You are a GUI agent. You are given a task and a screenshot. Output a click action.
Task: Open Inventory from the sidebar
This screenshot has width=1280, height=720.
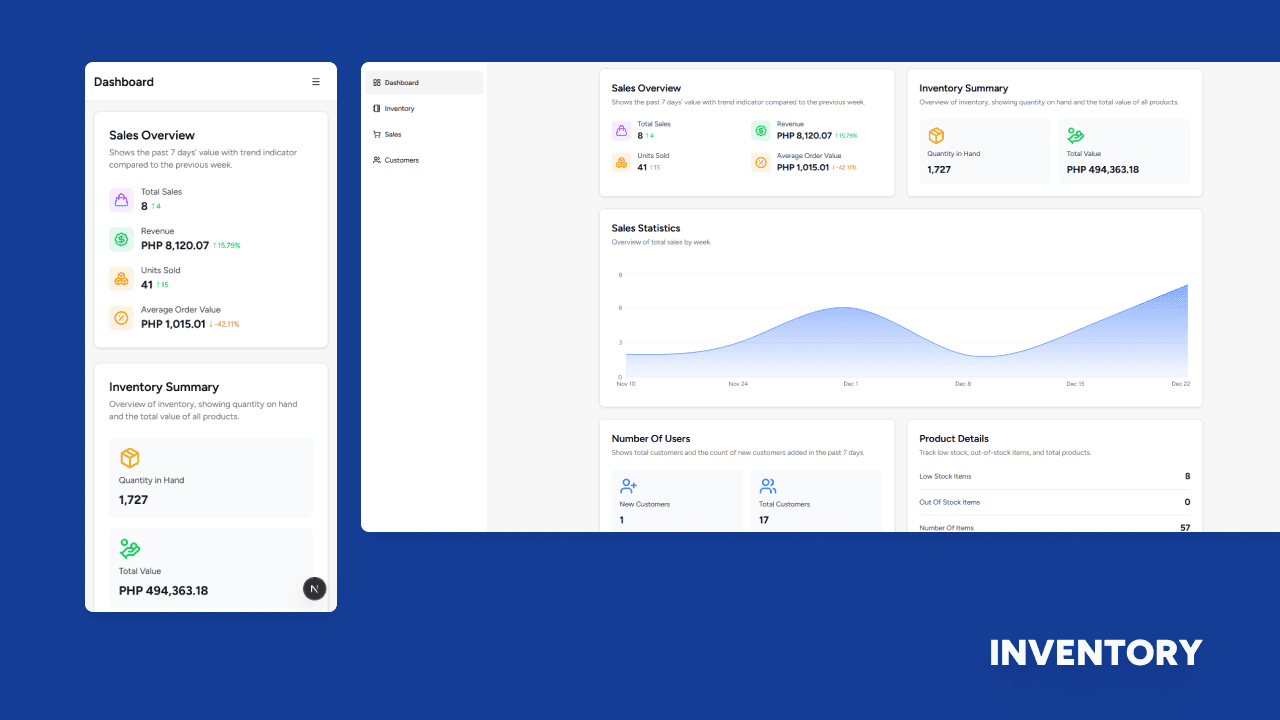point(399,109)
